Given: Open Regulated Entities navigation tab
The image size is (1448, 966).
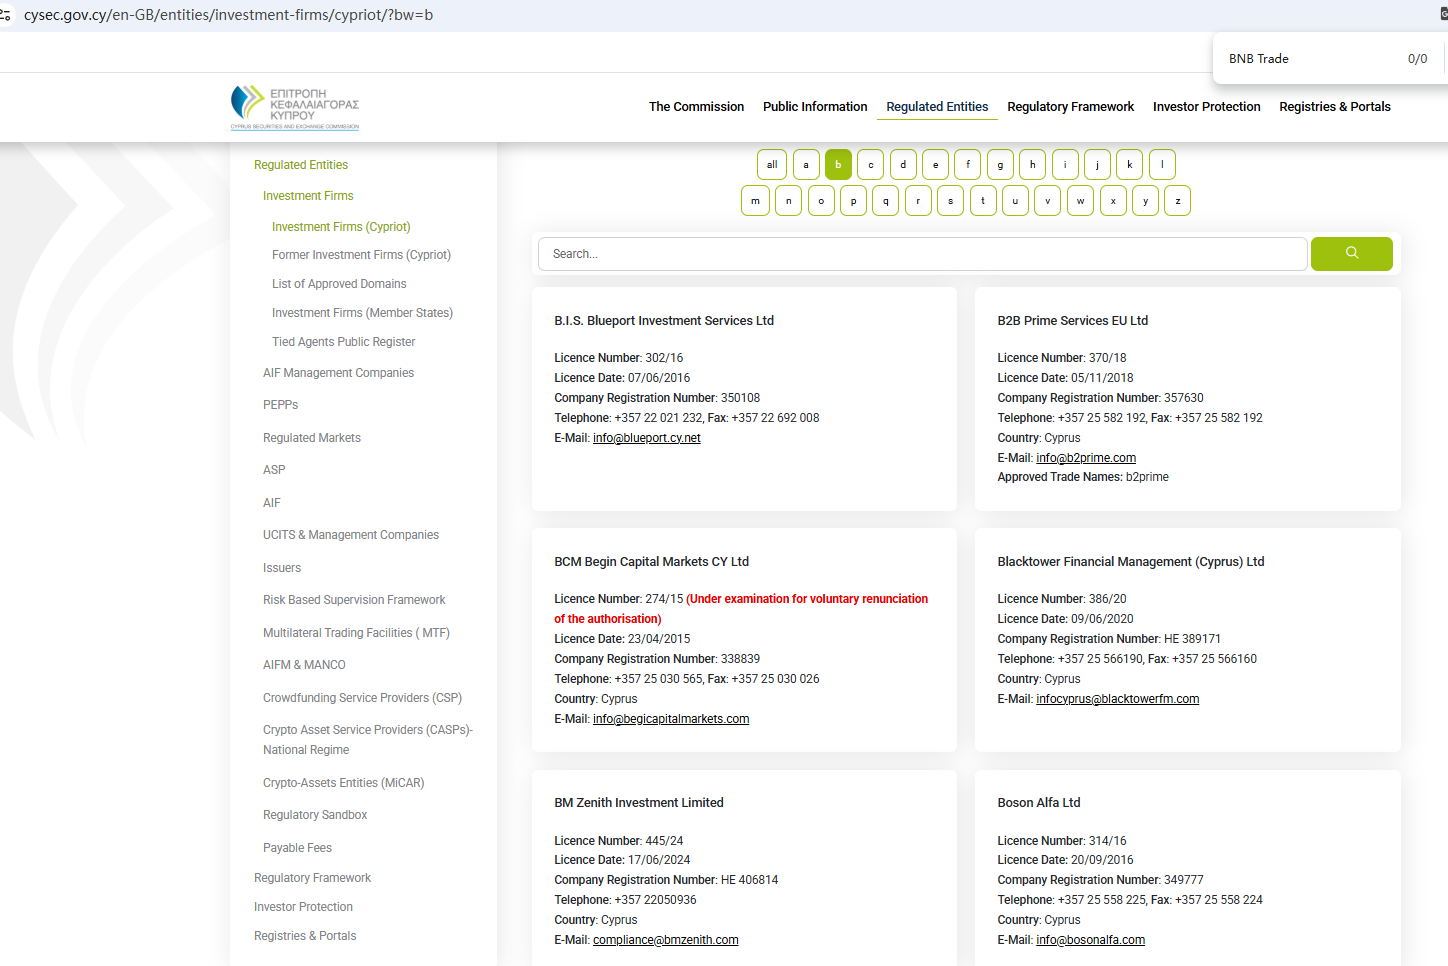Looking at the screenshot, I should pos(936,107).
